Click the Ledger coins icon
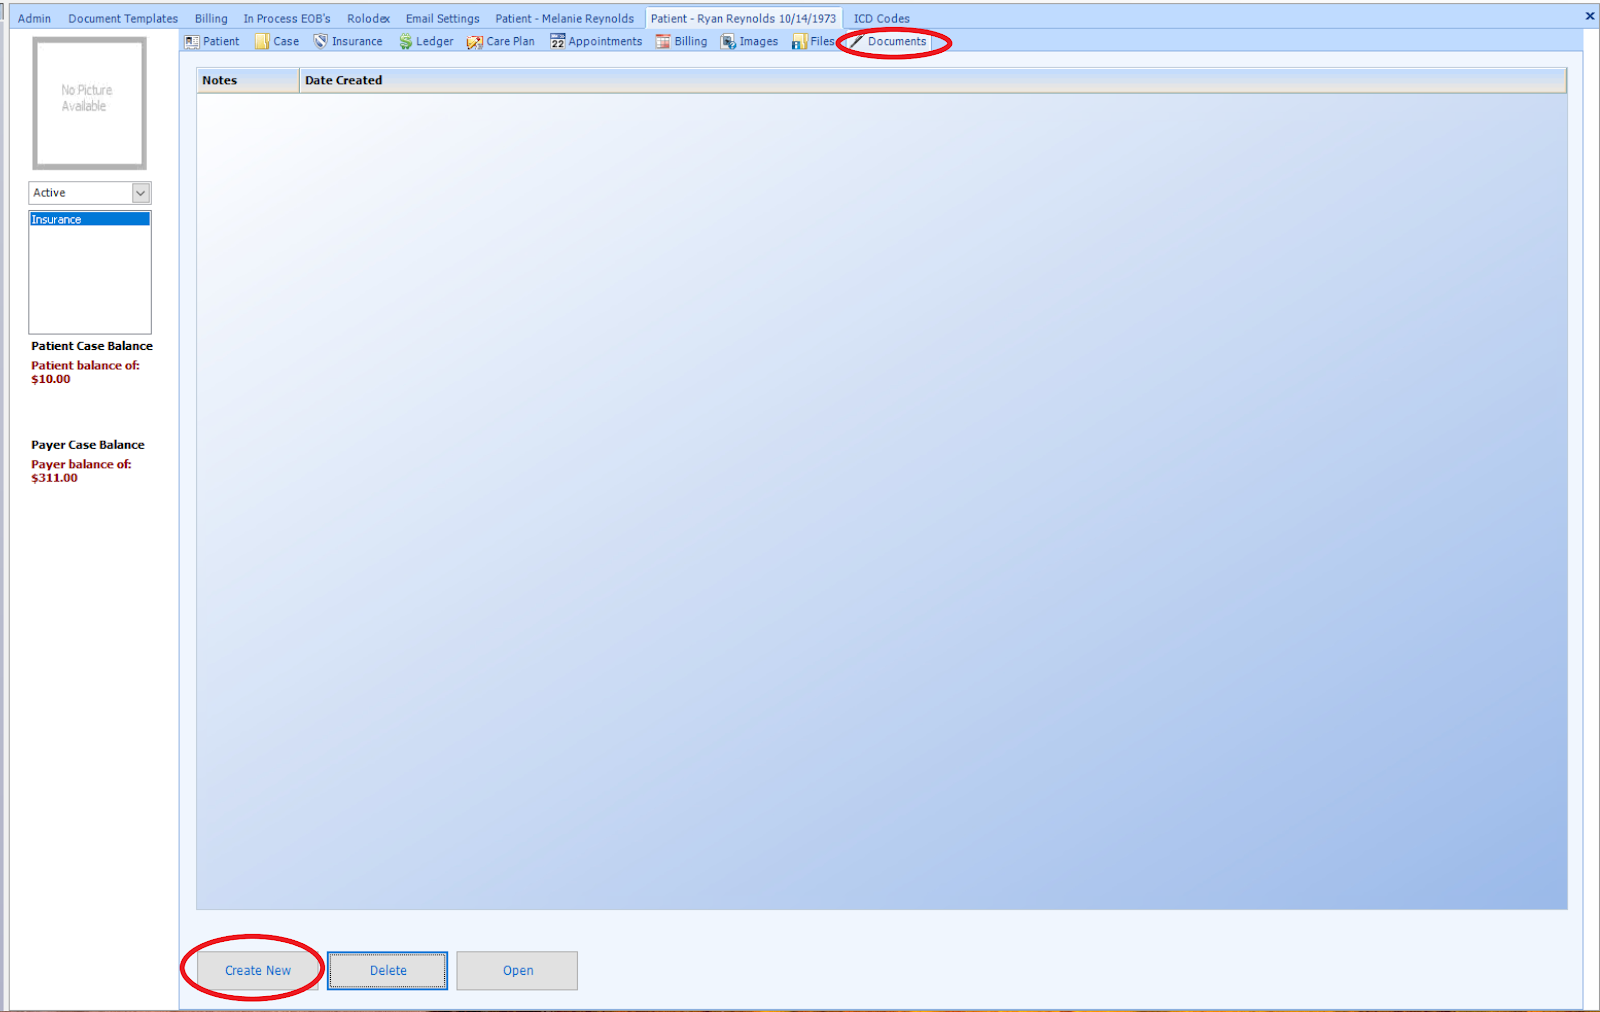This screenshot has width=1600, height=1012. pyautogui.click(x=406, y=41)
